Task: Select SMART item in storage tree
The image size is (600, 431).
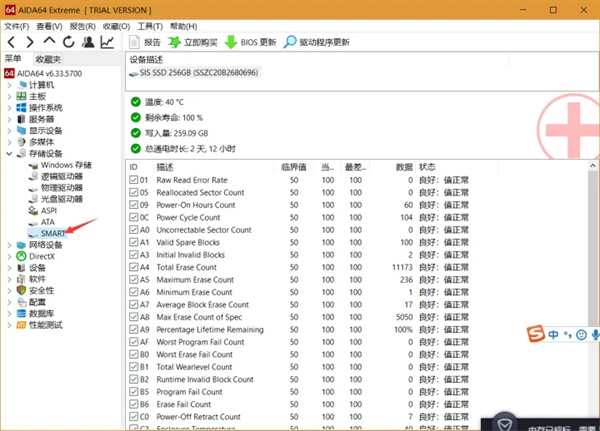Action: pos(53,233)
